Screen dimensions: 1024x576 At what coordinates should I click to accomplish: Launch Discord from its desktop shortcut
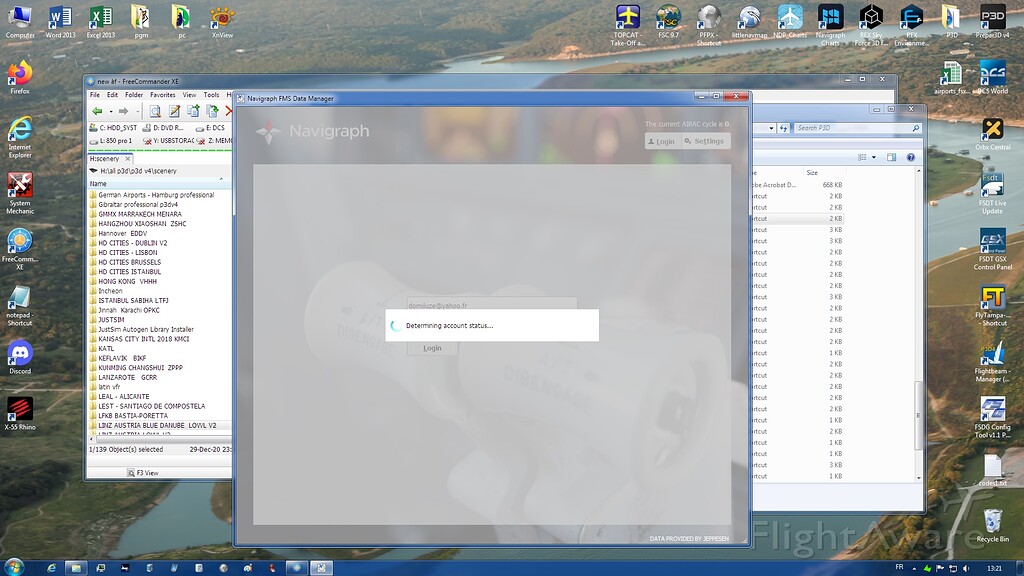pos(20,355)
